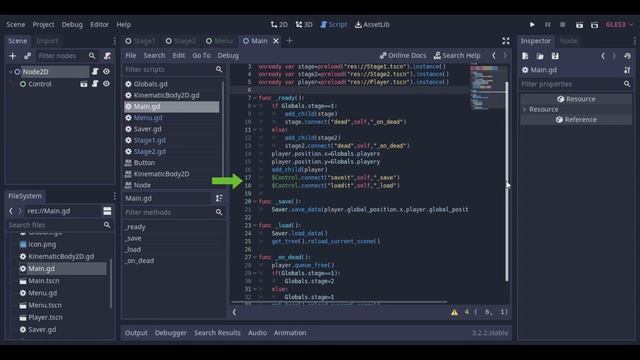The image size is (640, 360).
Task: Open the script attached to Node2D
Action: [x=95, y=71]
